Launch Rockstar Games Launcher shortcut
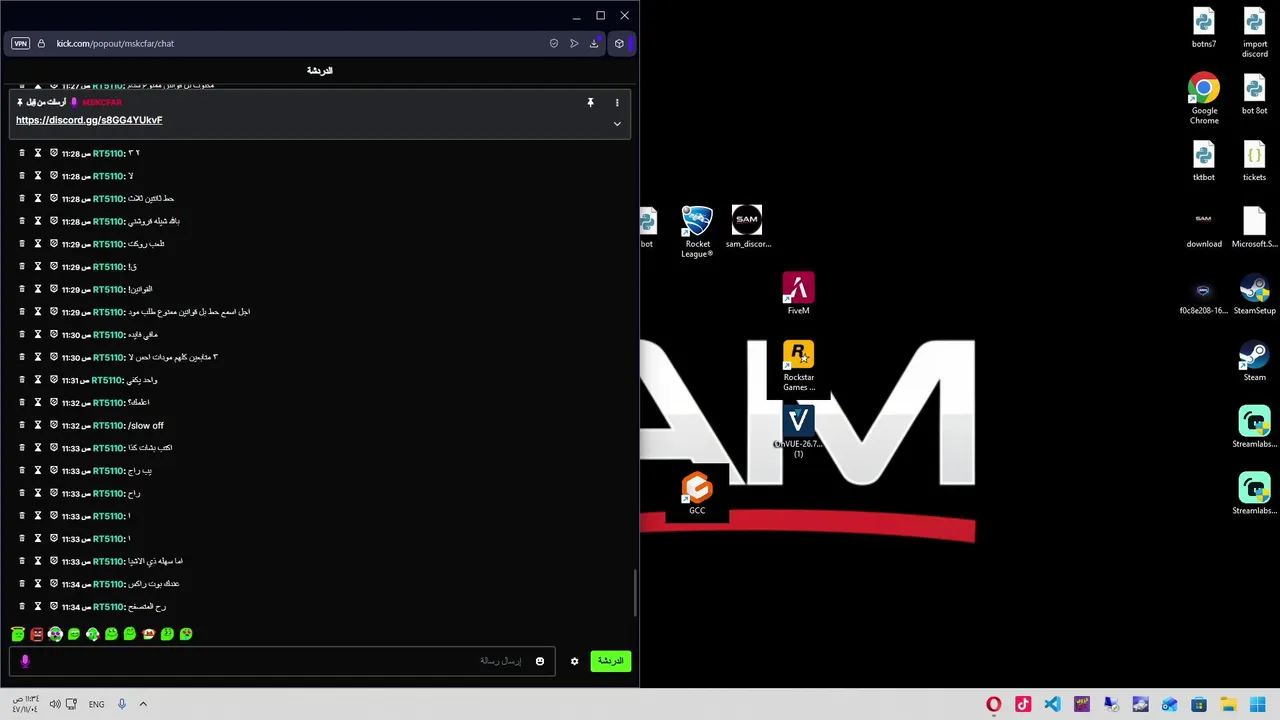1280x720 pixels. tap(798, 366)
